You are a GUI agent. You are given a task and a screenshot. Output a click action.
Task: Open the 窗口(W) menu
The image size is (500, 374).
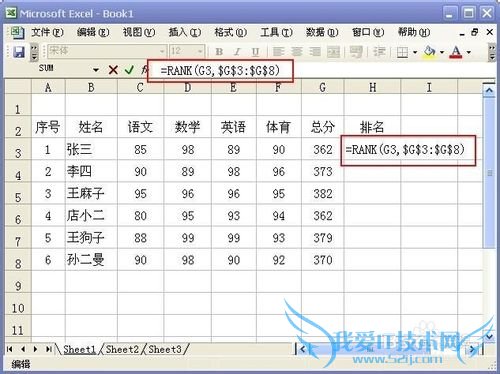[368, 32]
